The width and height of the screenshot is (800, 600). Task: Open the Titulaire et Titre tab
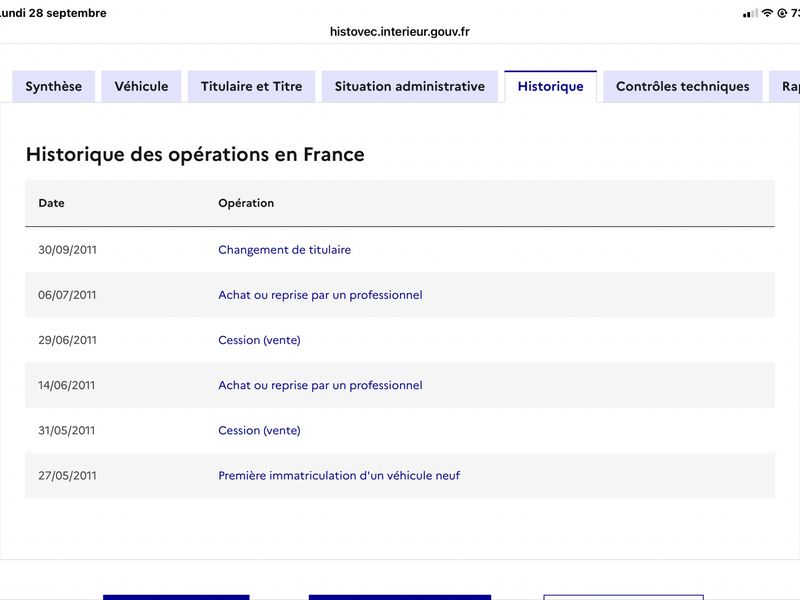(252, 86)
